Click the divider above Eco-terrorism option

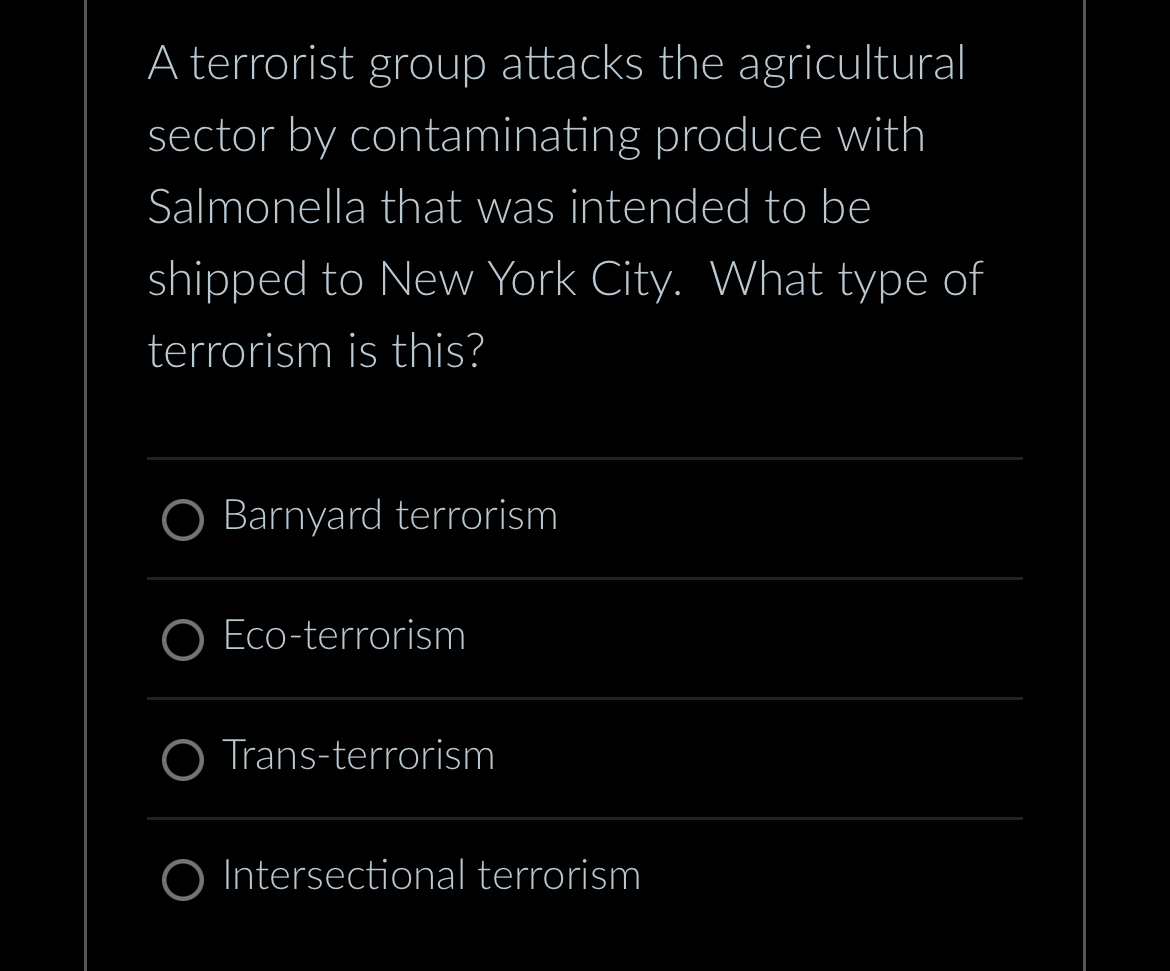(585, 578)
